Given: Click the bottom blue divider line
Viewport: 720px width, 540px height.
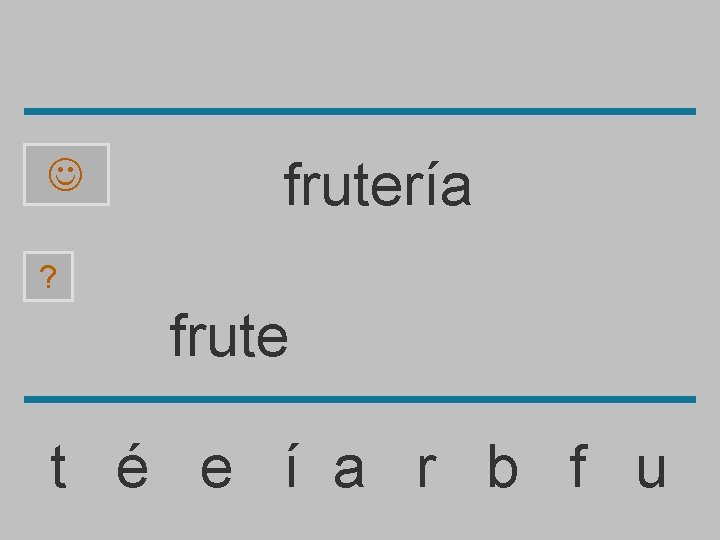Looking at the screenshot, I should click(360, 399).
